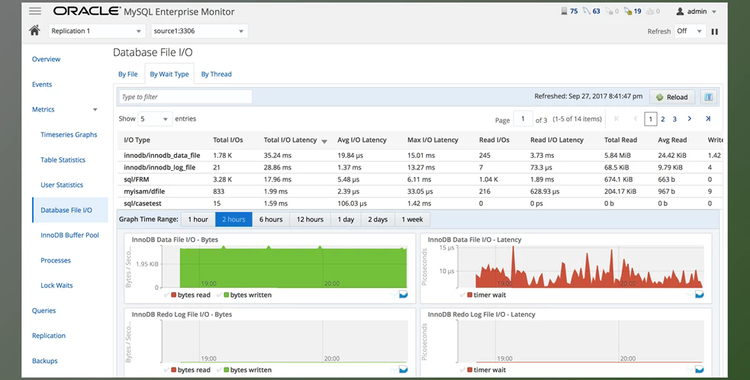The image size is (750, 380).
Task: Set graph time range to 1 day
Action: point(345,219)
